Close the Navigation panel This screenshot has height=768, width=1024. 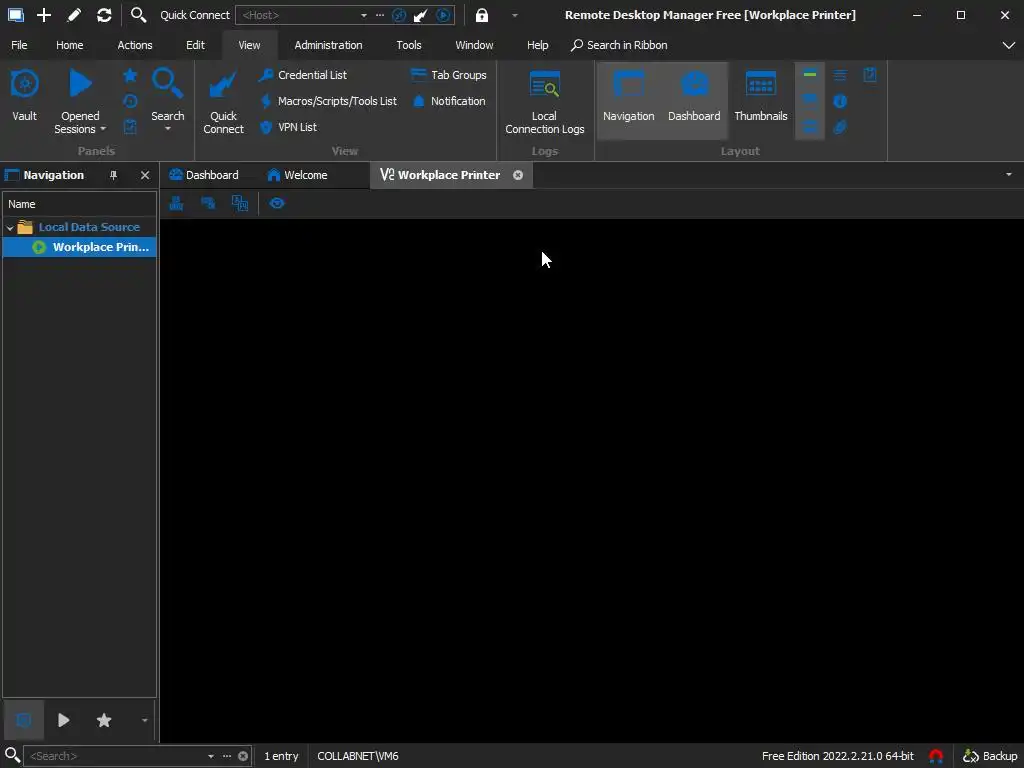[x=145, y=175]
